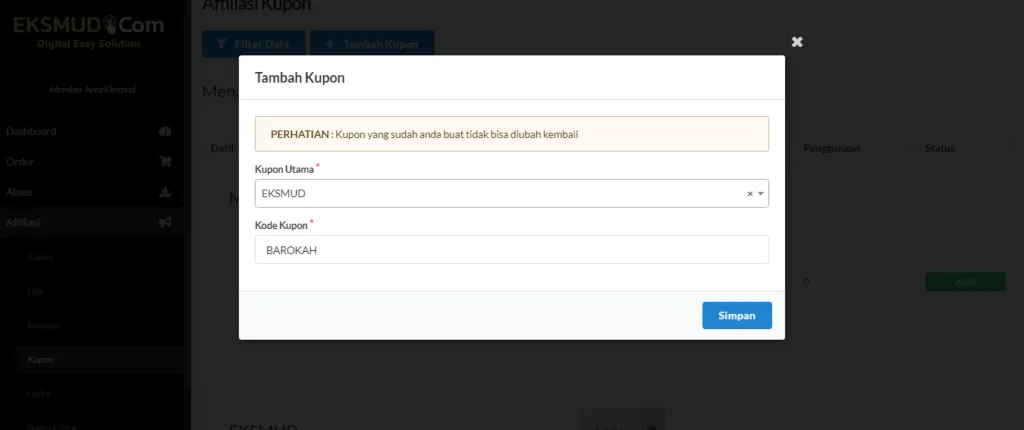Open the Akses sidebar menu
Viewport: 1024px width, 430px height.
pos(21,192)
